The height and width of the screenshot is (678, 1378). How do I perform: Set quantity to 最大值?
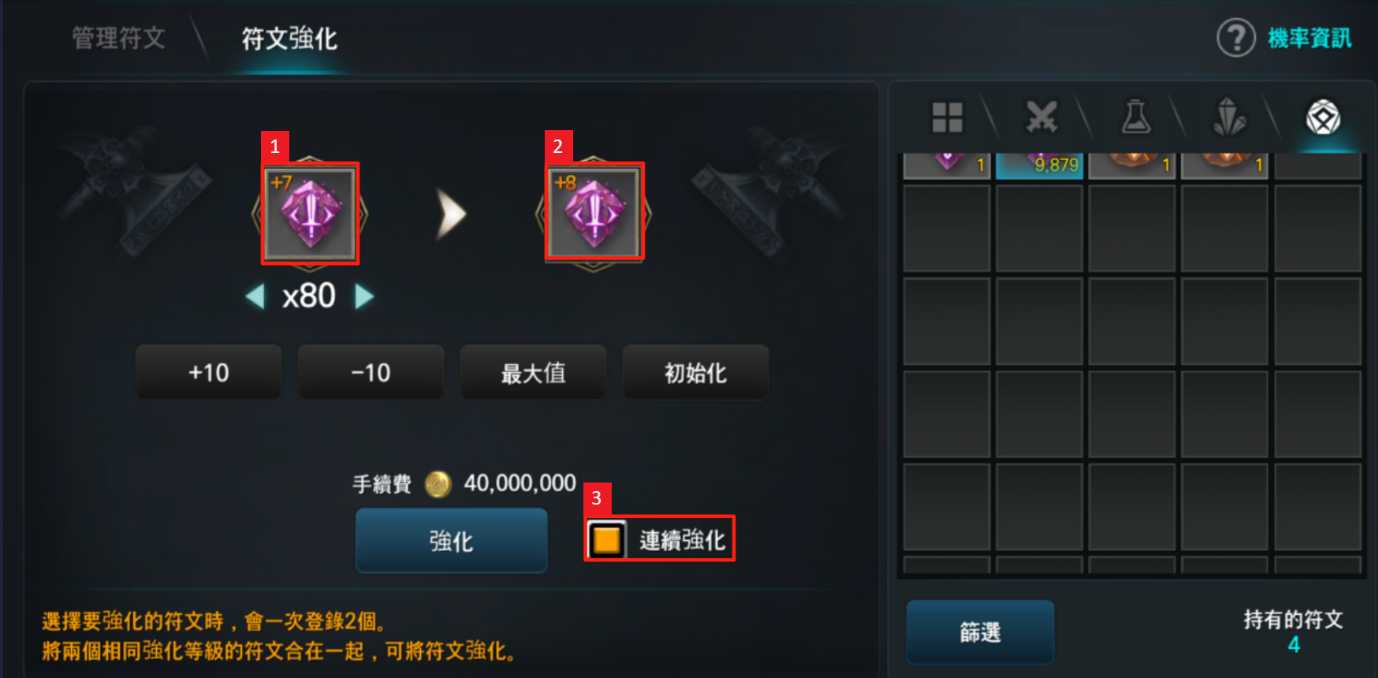click(x=533, y=373)
